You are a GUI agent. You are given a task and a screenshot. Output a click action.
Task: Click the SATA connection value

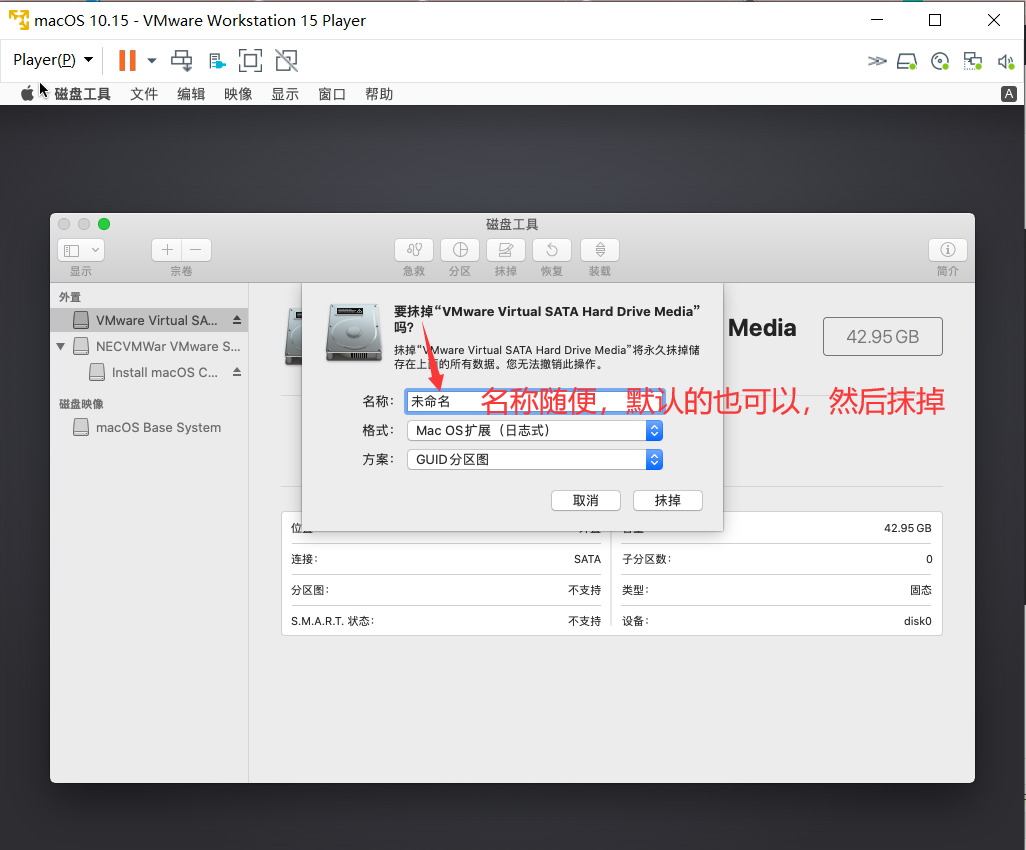point(587,559)
